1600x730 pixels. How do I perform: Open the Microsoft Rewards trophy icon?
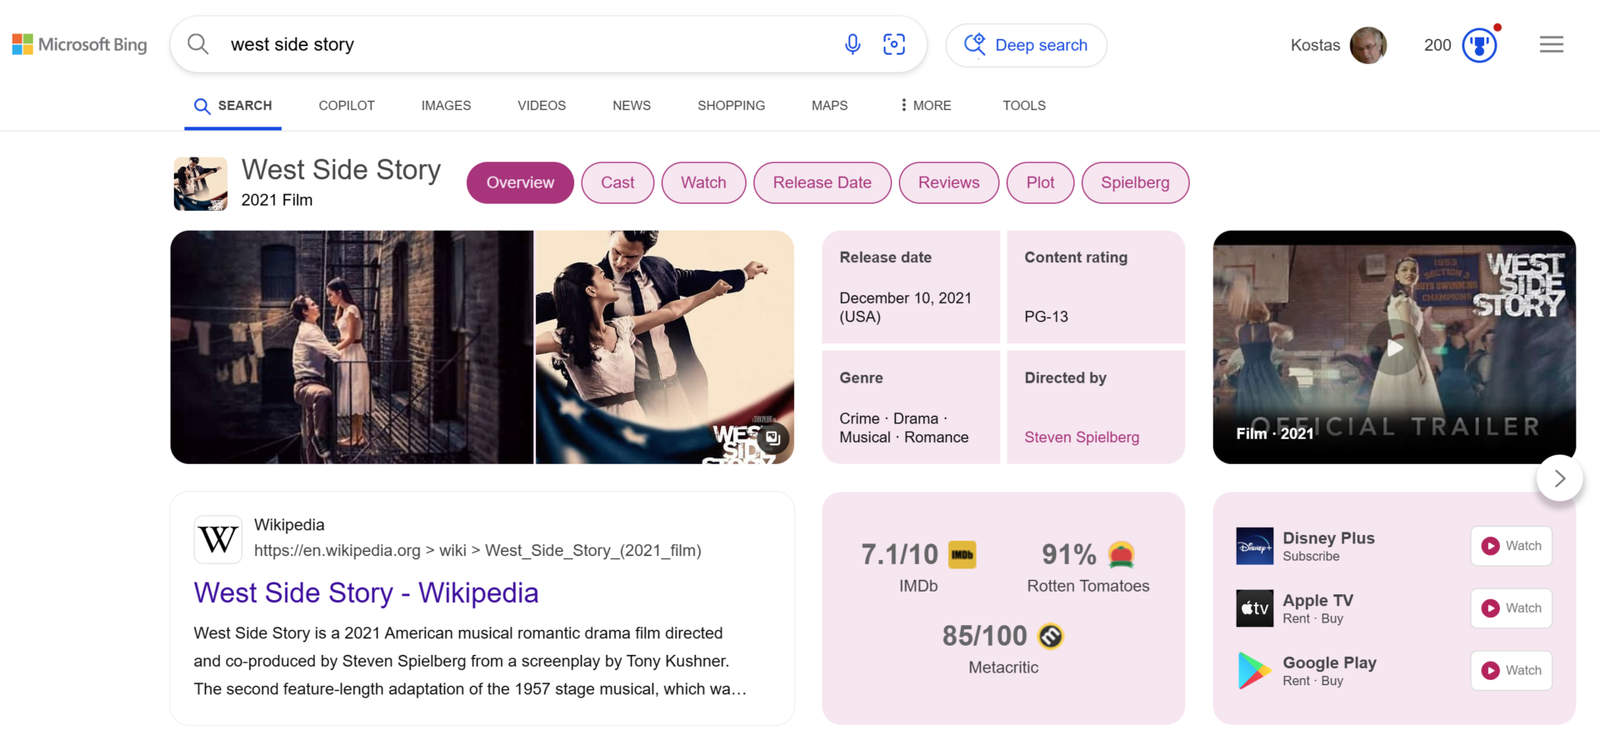tap(1479, 45)
